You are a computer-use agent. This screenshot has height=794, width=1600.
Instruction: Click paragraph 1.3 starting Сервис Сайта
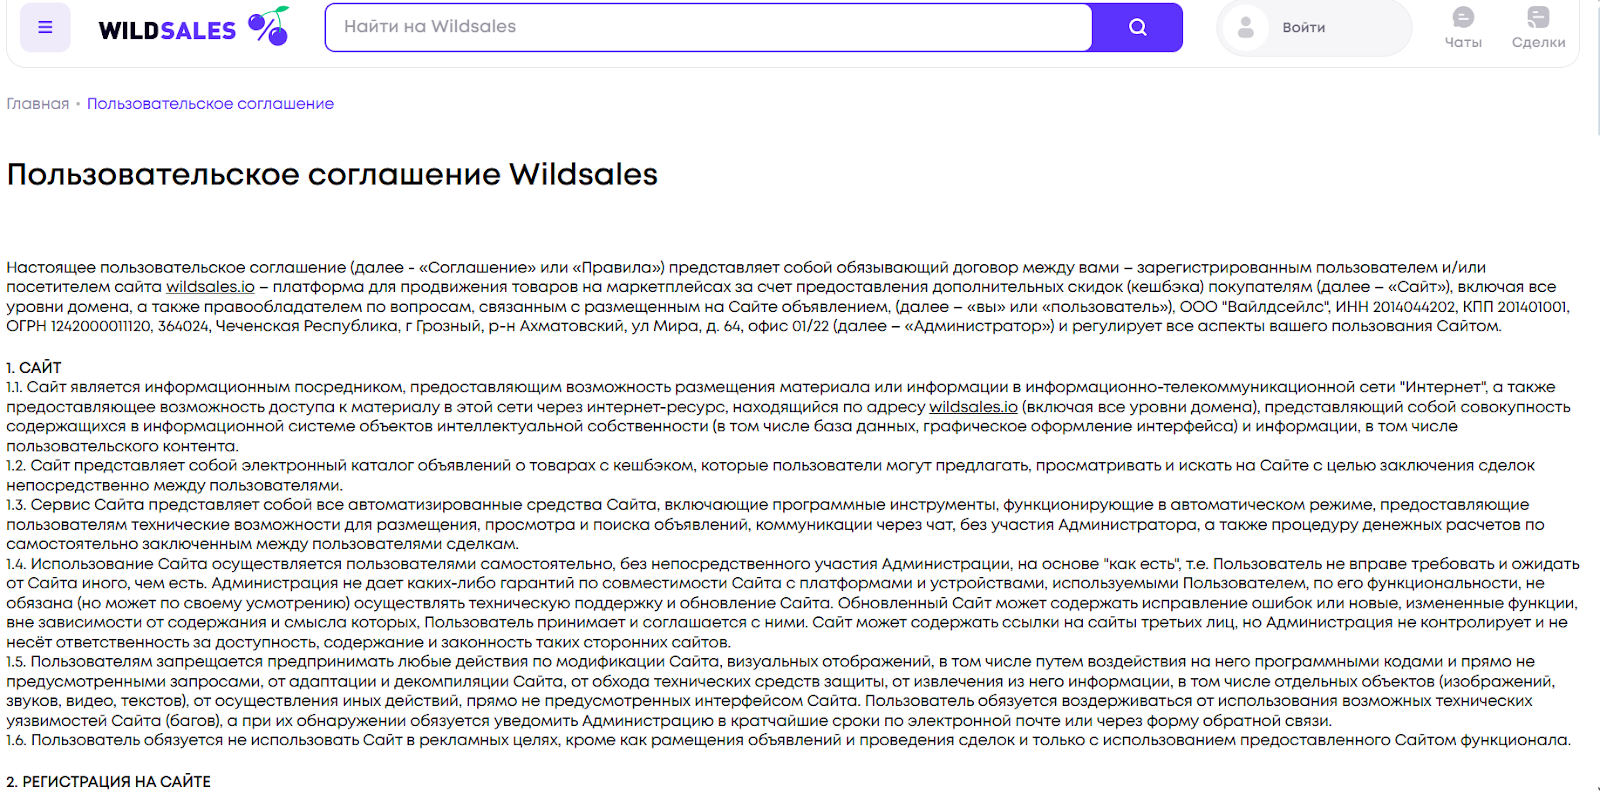point(775,525)
